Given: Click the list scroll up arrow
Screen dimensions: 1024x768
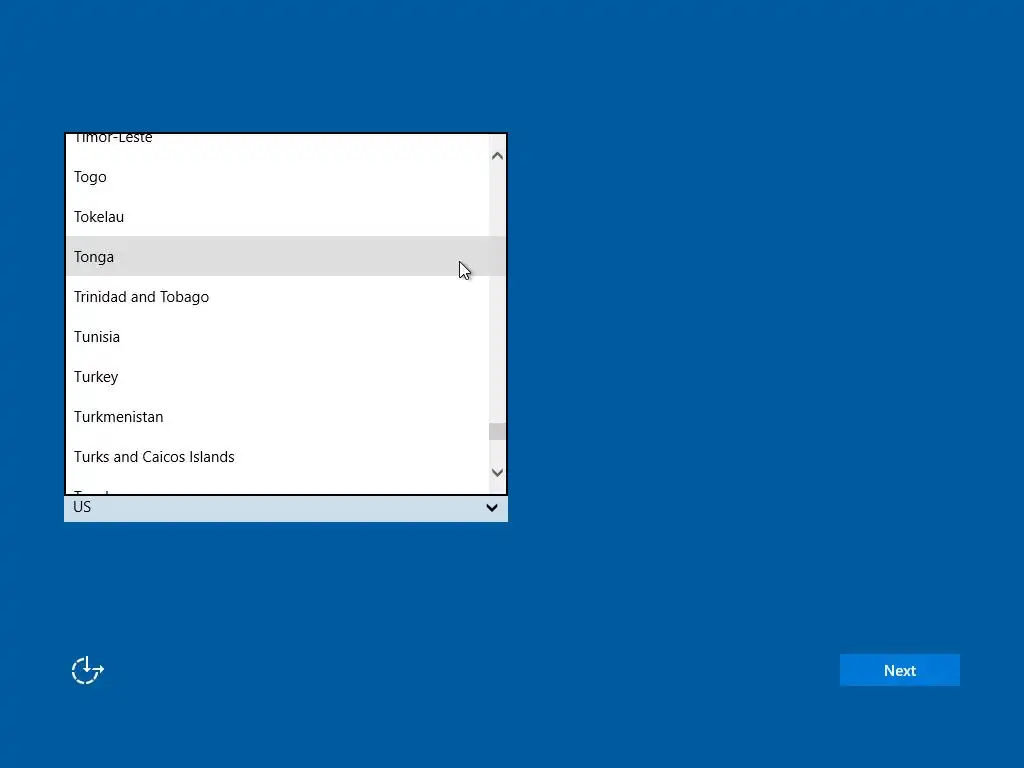Looking at the screenshot, I should tap(497, 155).
